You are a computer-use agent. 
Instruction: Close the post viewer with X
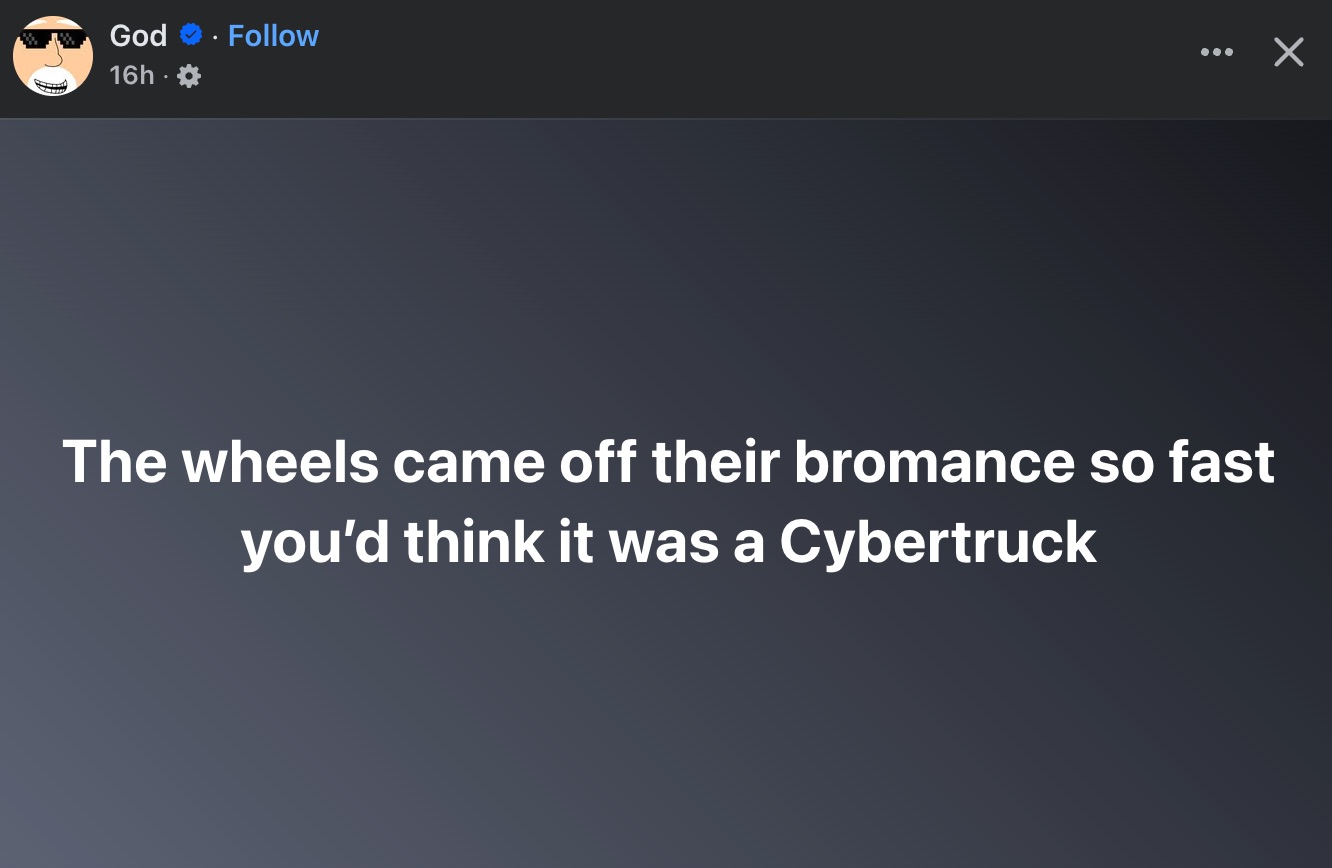click(1289, 52)
